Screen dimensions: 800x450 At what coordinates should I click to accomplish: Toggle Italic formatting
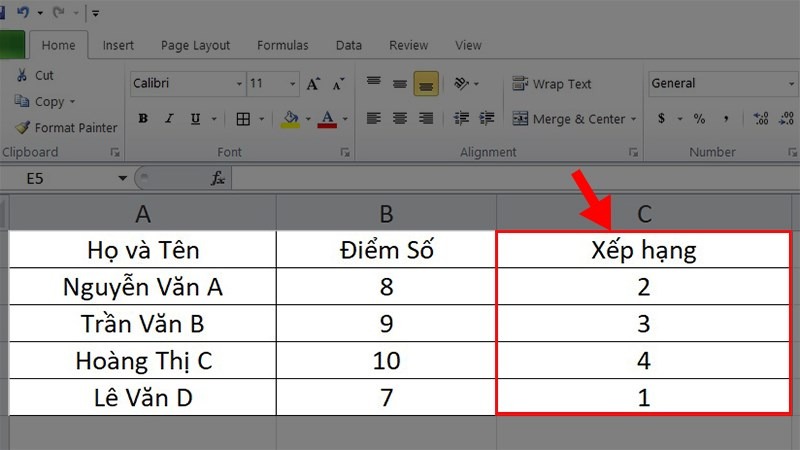click(169, 119)
